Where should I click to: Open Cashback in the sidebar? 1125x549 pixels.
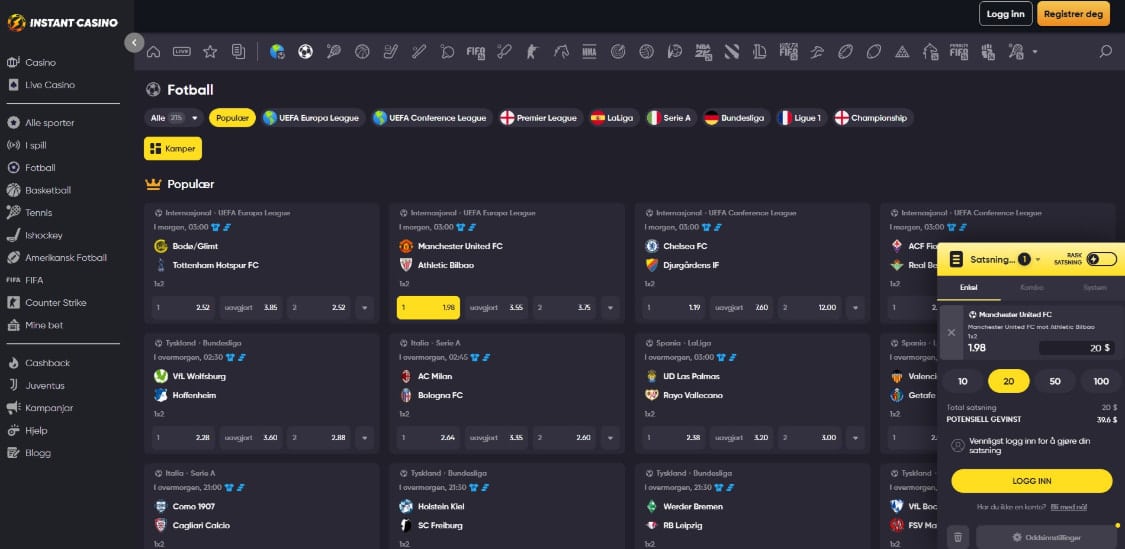(47, 363)
